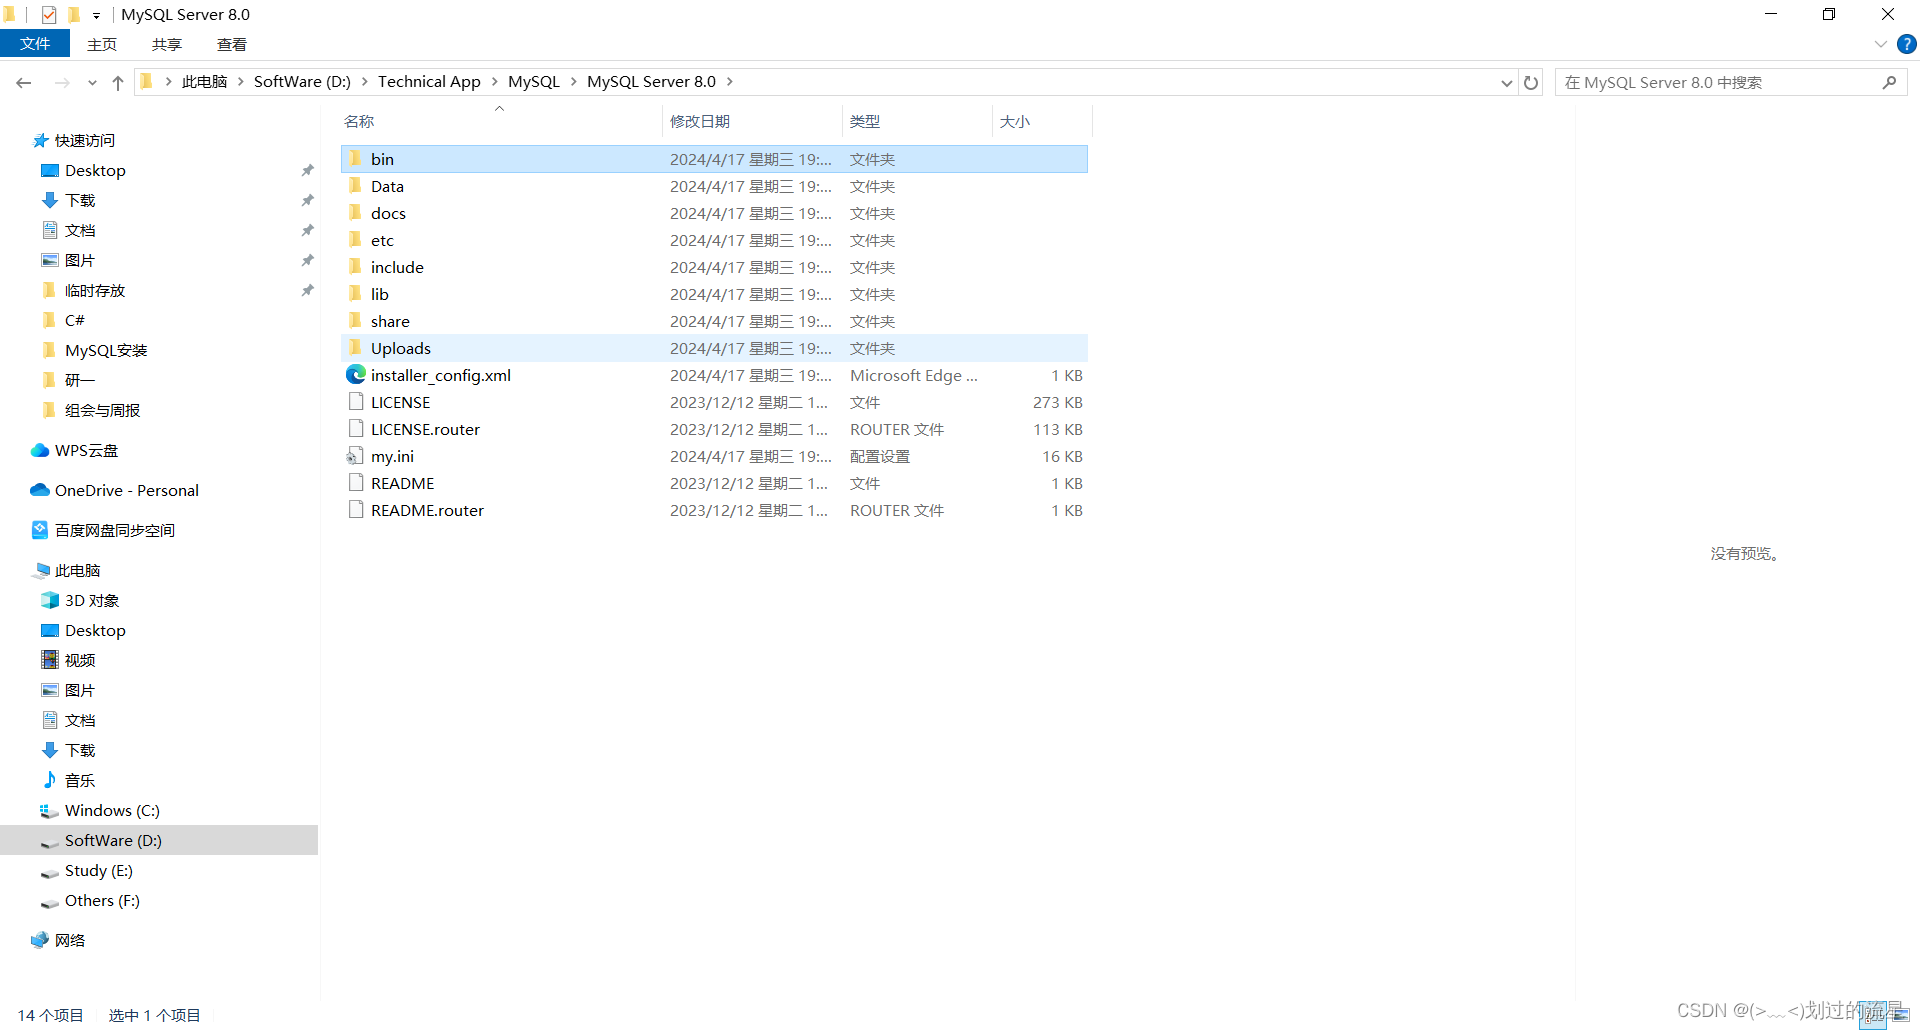
Task: Select the my.ini config file icon
Action: coord(355,455)
